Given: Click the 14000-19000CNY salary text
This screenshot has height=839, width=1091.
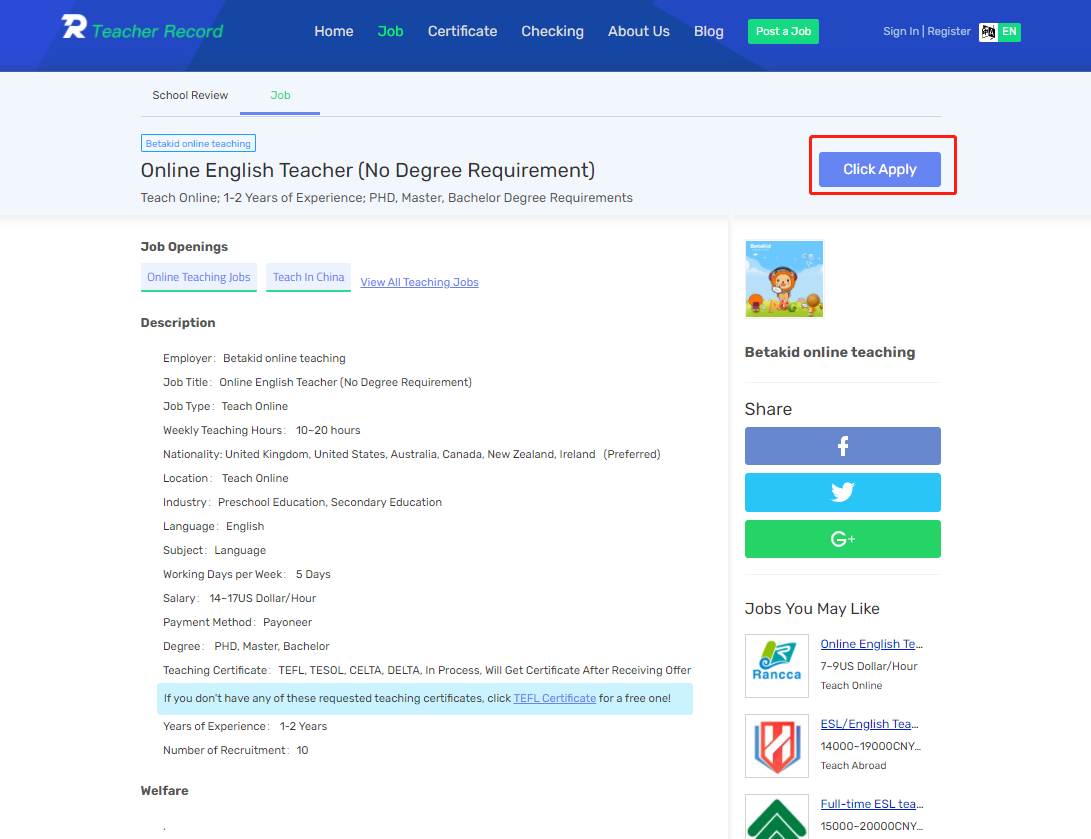Looking at the screenshot, I should coord(870,746).
